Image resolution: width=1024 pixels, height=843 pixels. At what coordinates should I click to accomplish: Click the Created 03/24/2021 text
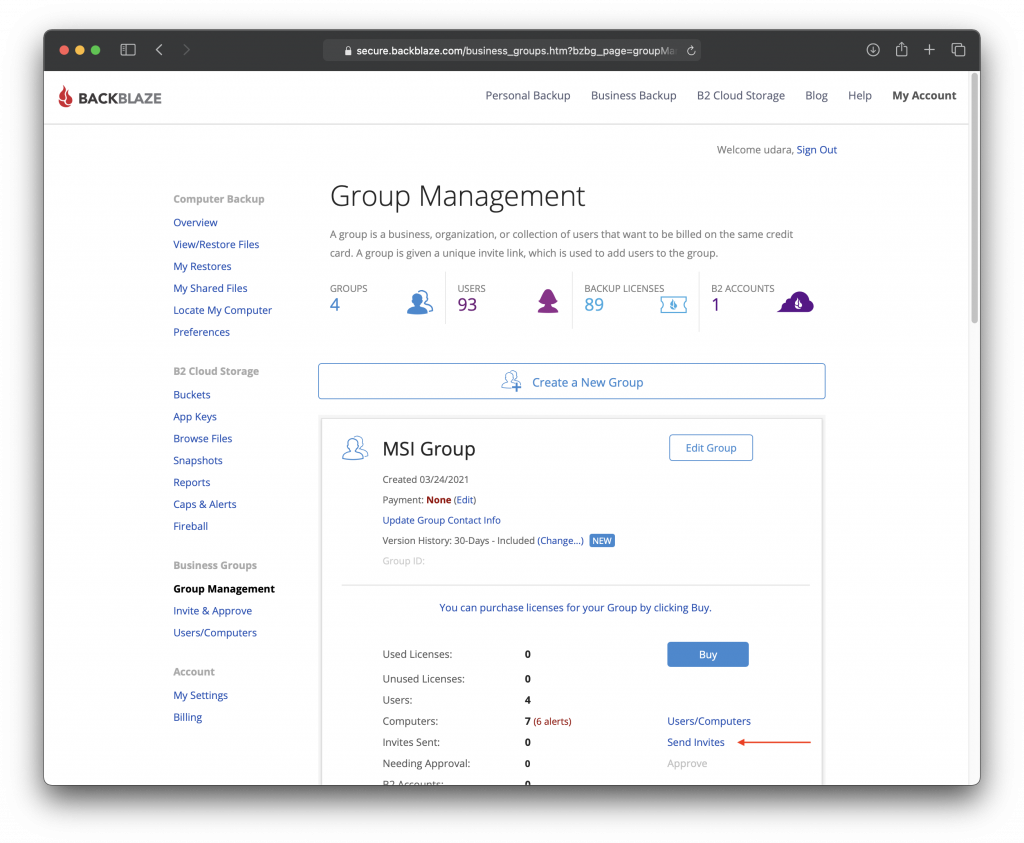(425, 479)
